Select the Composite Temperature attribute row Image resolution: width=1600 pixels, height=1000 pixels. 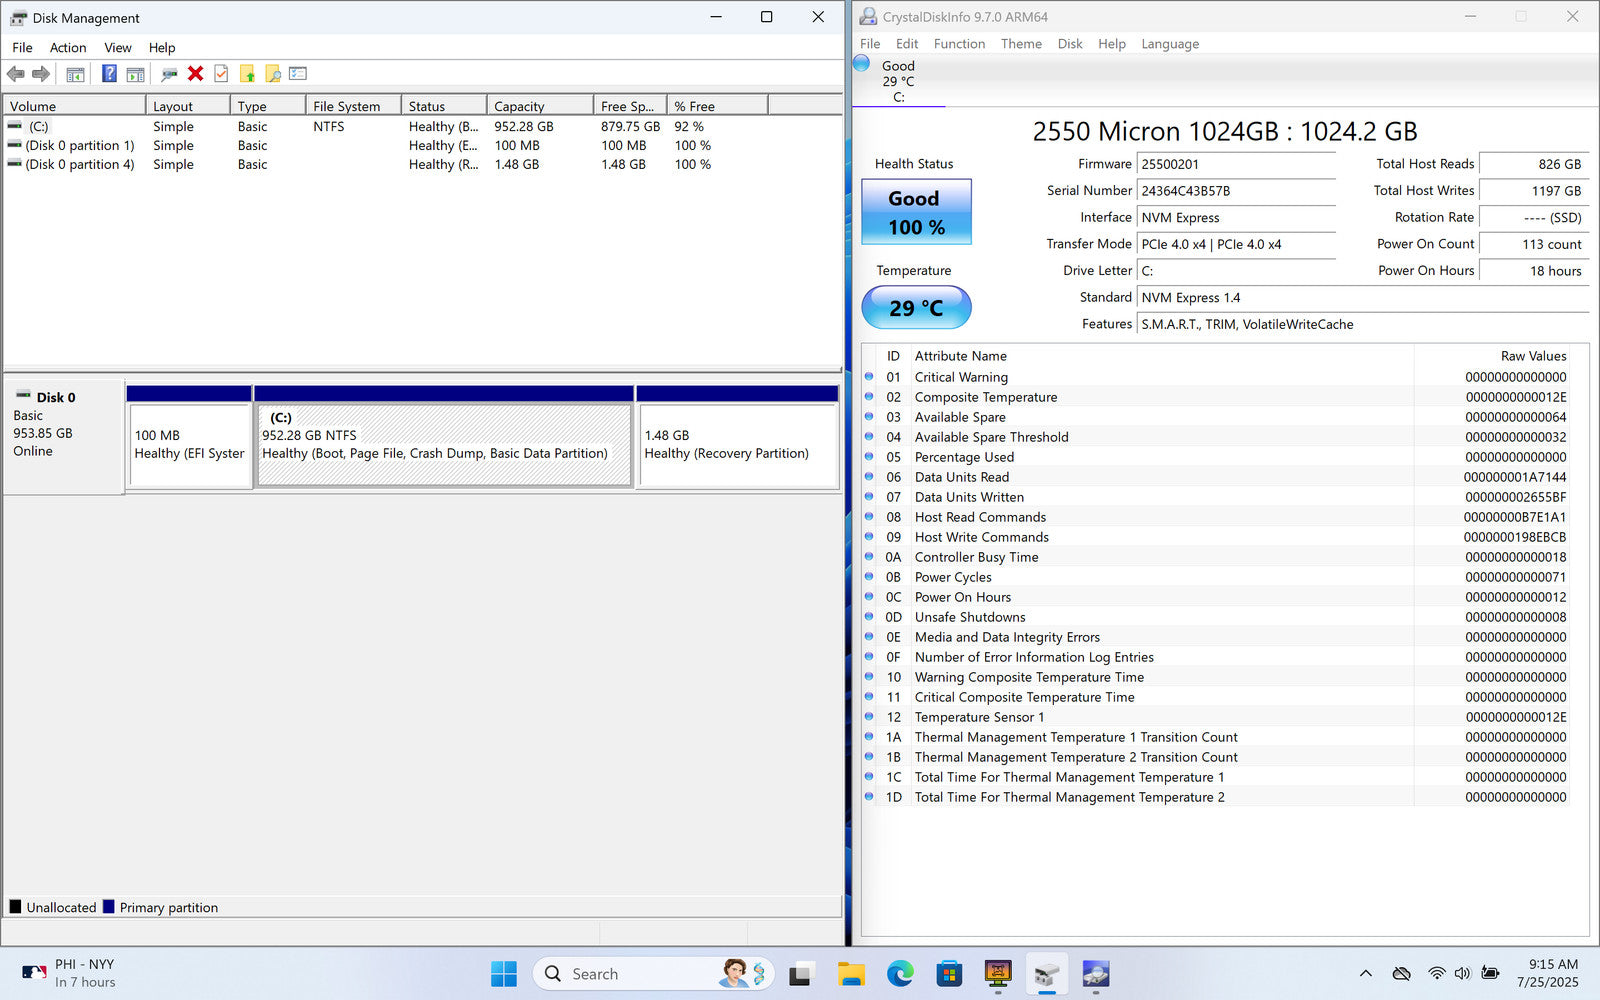coord(1216,397)
